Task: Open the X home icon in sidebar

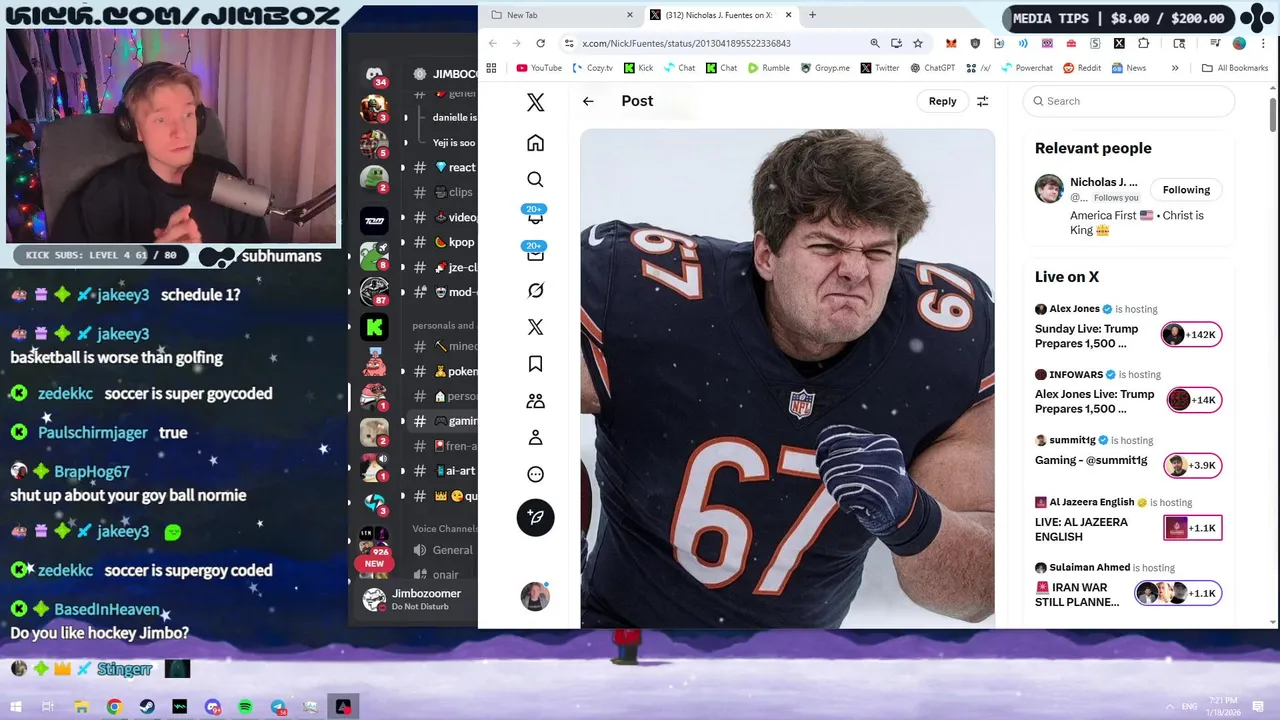Action: [x=535, y=143]
